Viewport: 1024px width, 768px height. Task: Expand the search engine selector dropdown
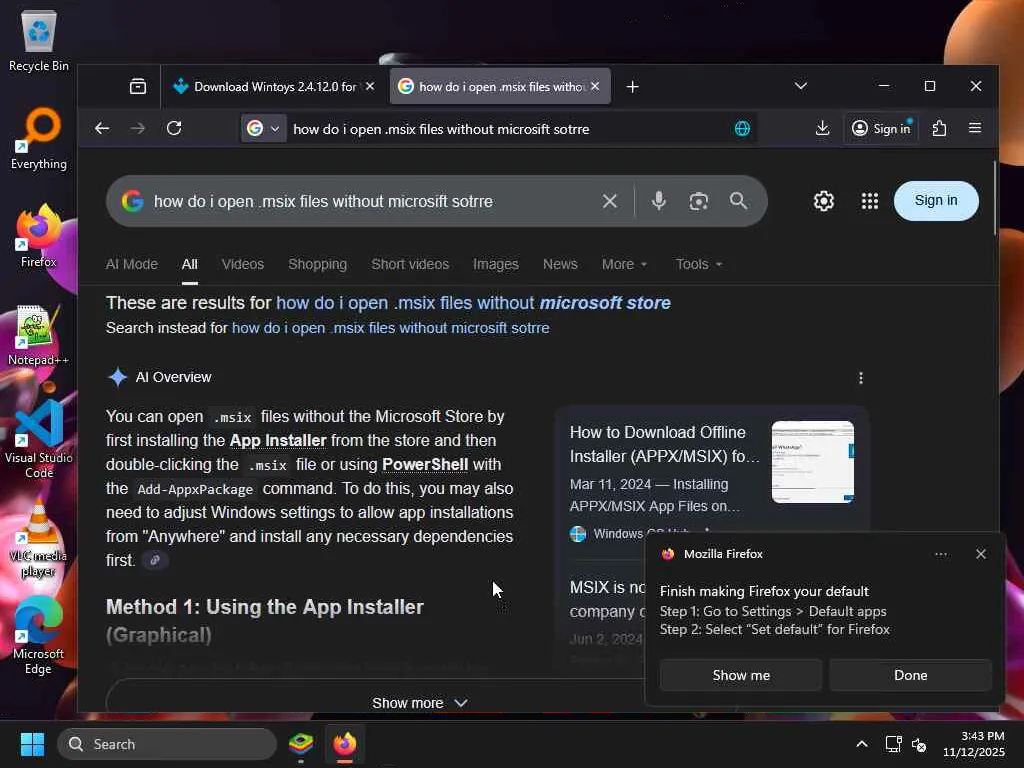click(263, 129)
